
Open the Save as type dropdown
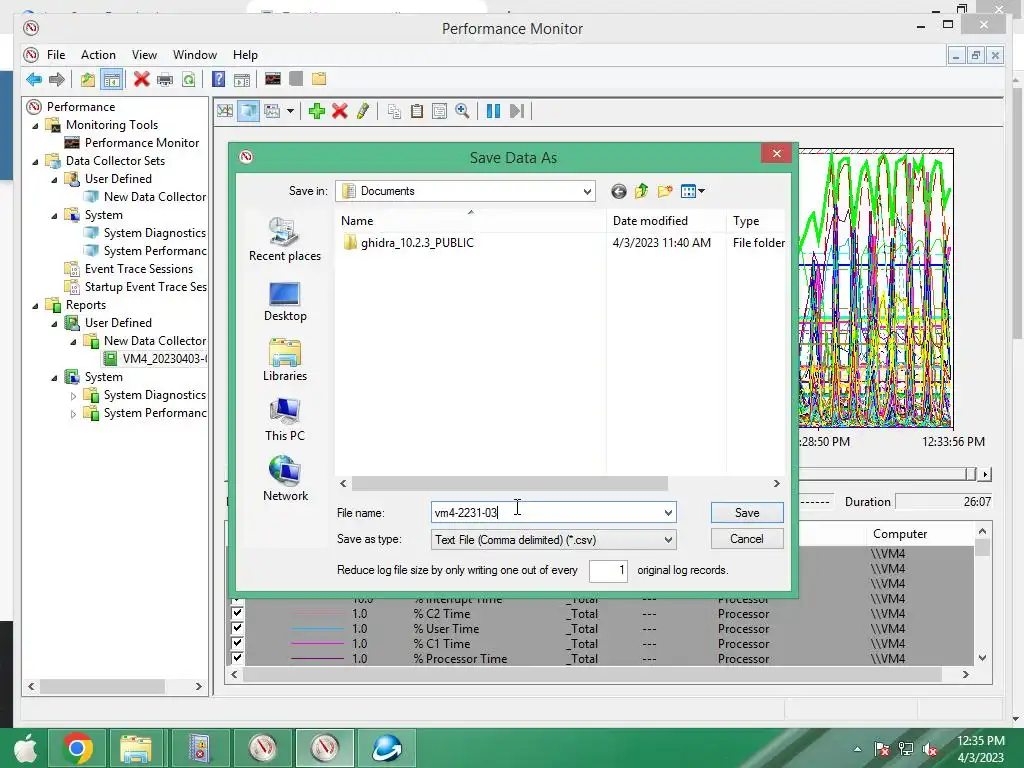tap(553, 539)
